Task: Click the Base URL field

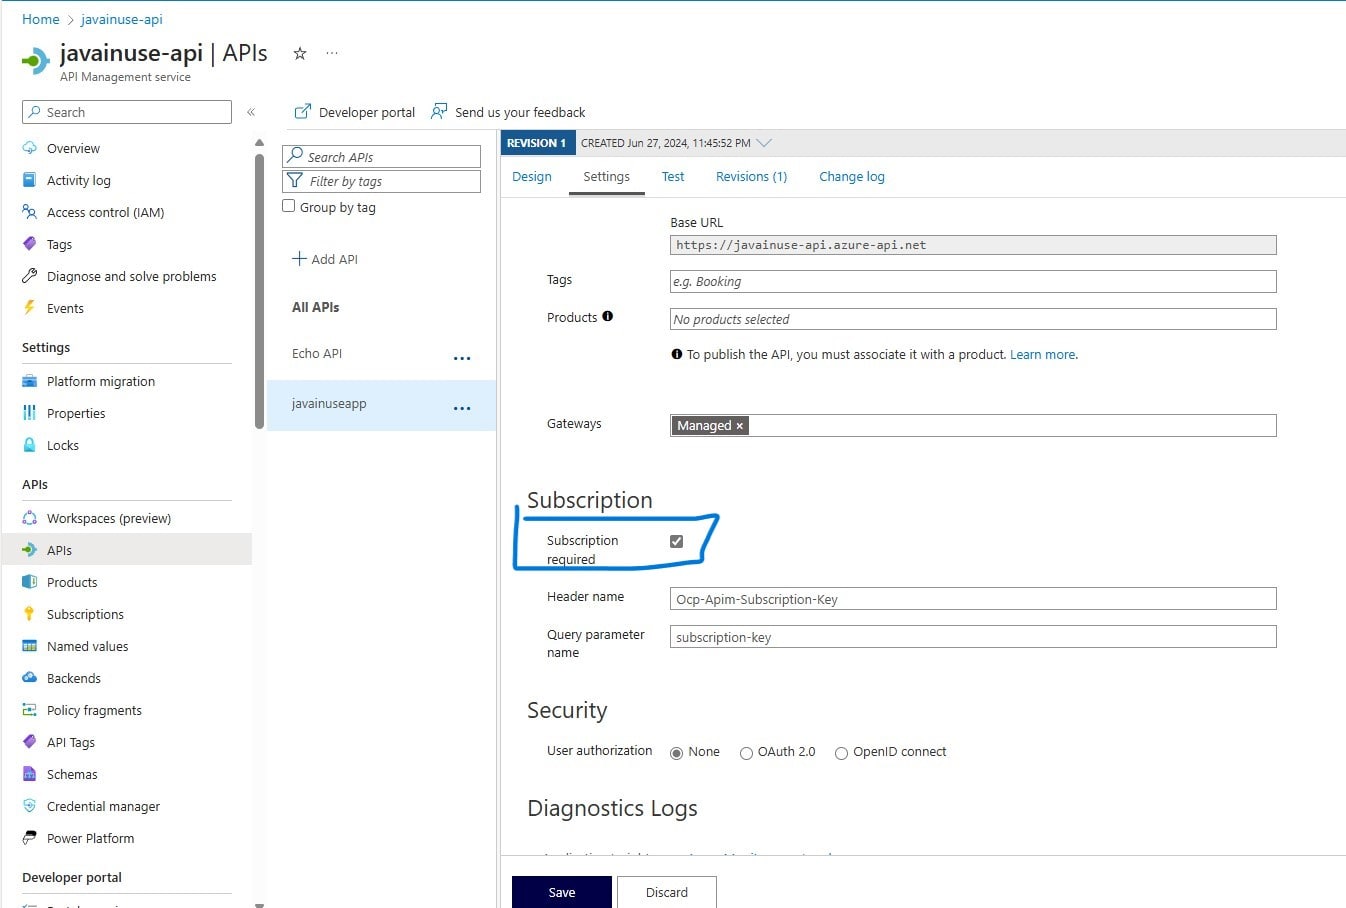Action: 973,245
